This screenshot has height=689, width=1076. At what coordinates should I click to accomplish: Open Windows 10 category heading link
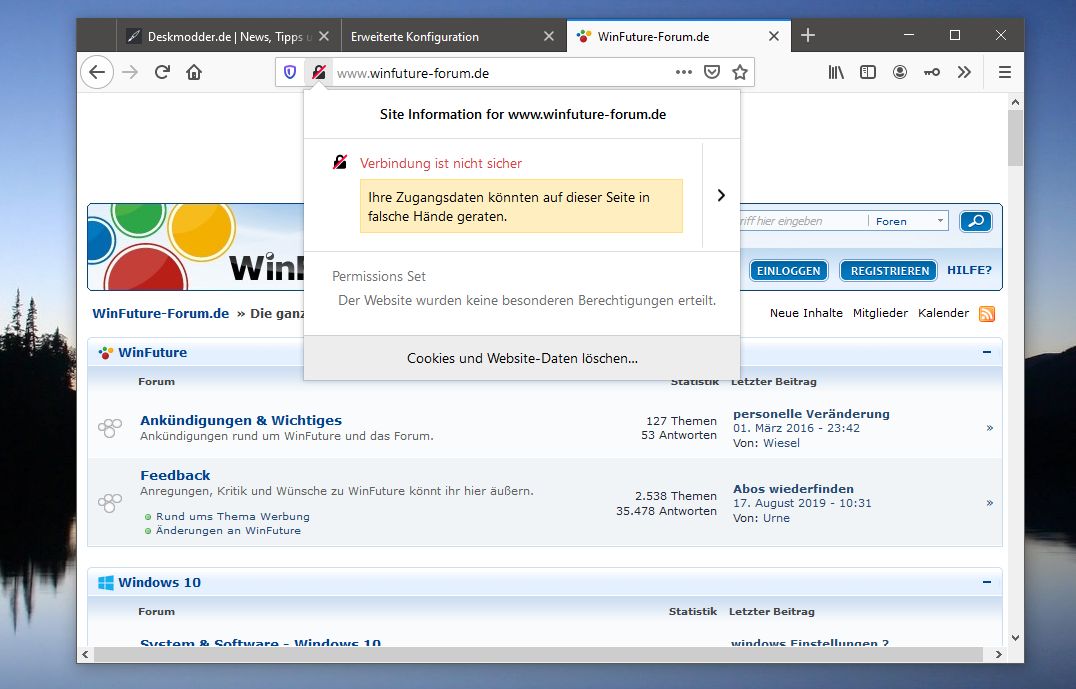pyautogui.click(x=159, y=583)
